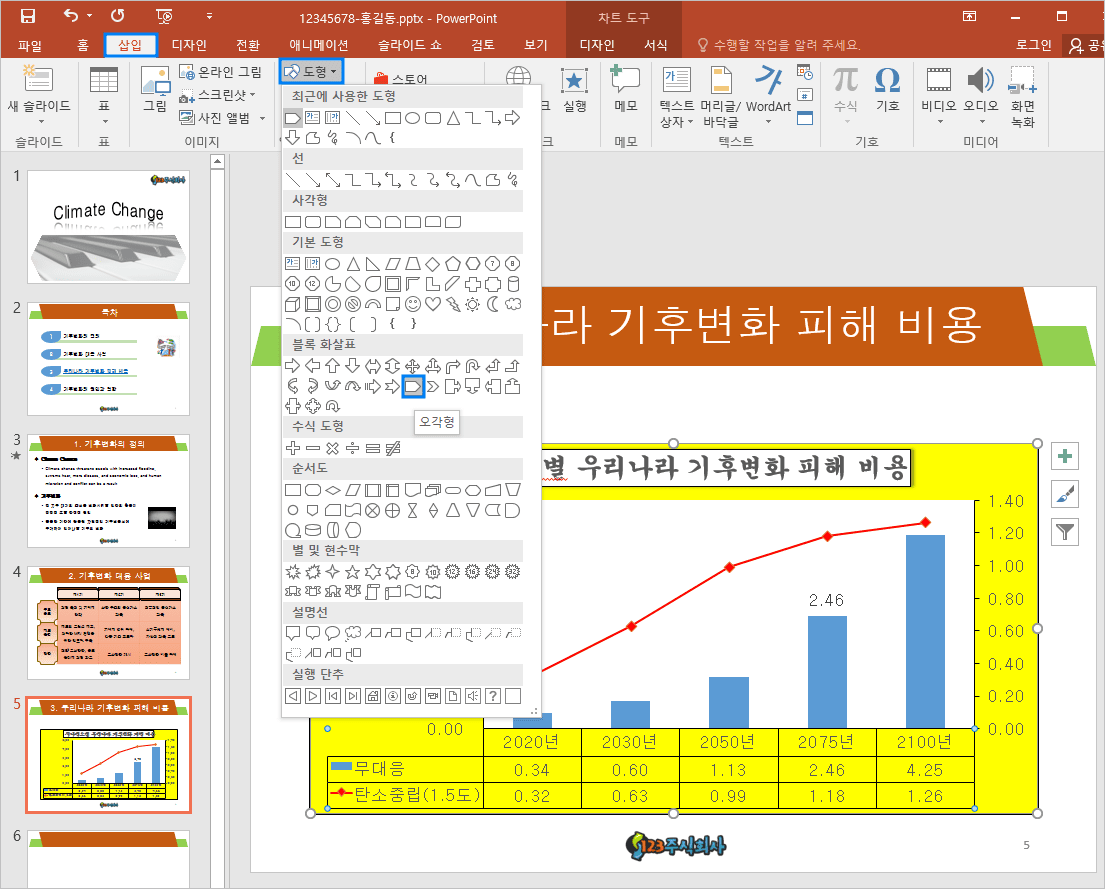Click the Undo arrow in quick access toolbar
Viewport: 1105px width, 889px height.
coord(71,16)
